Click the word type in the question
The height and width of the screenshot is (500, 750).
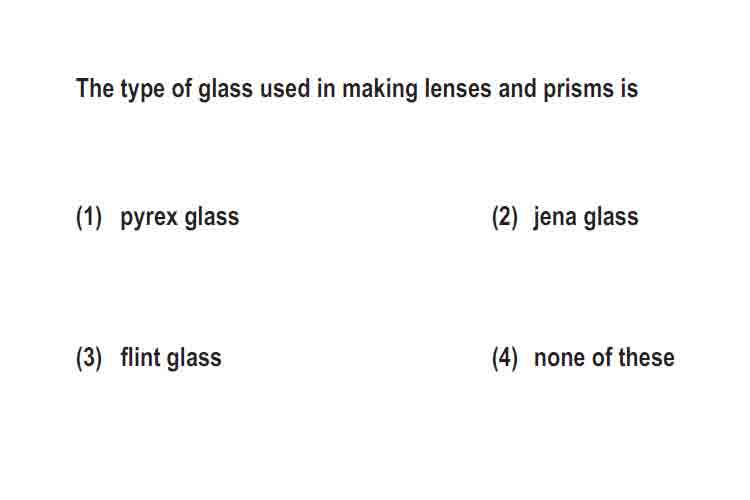[x=142, y=90]
